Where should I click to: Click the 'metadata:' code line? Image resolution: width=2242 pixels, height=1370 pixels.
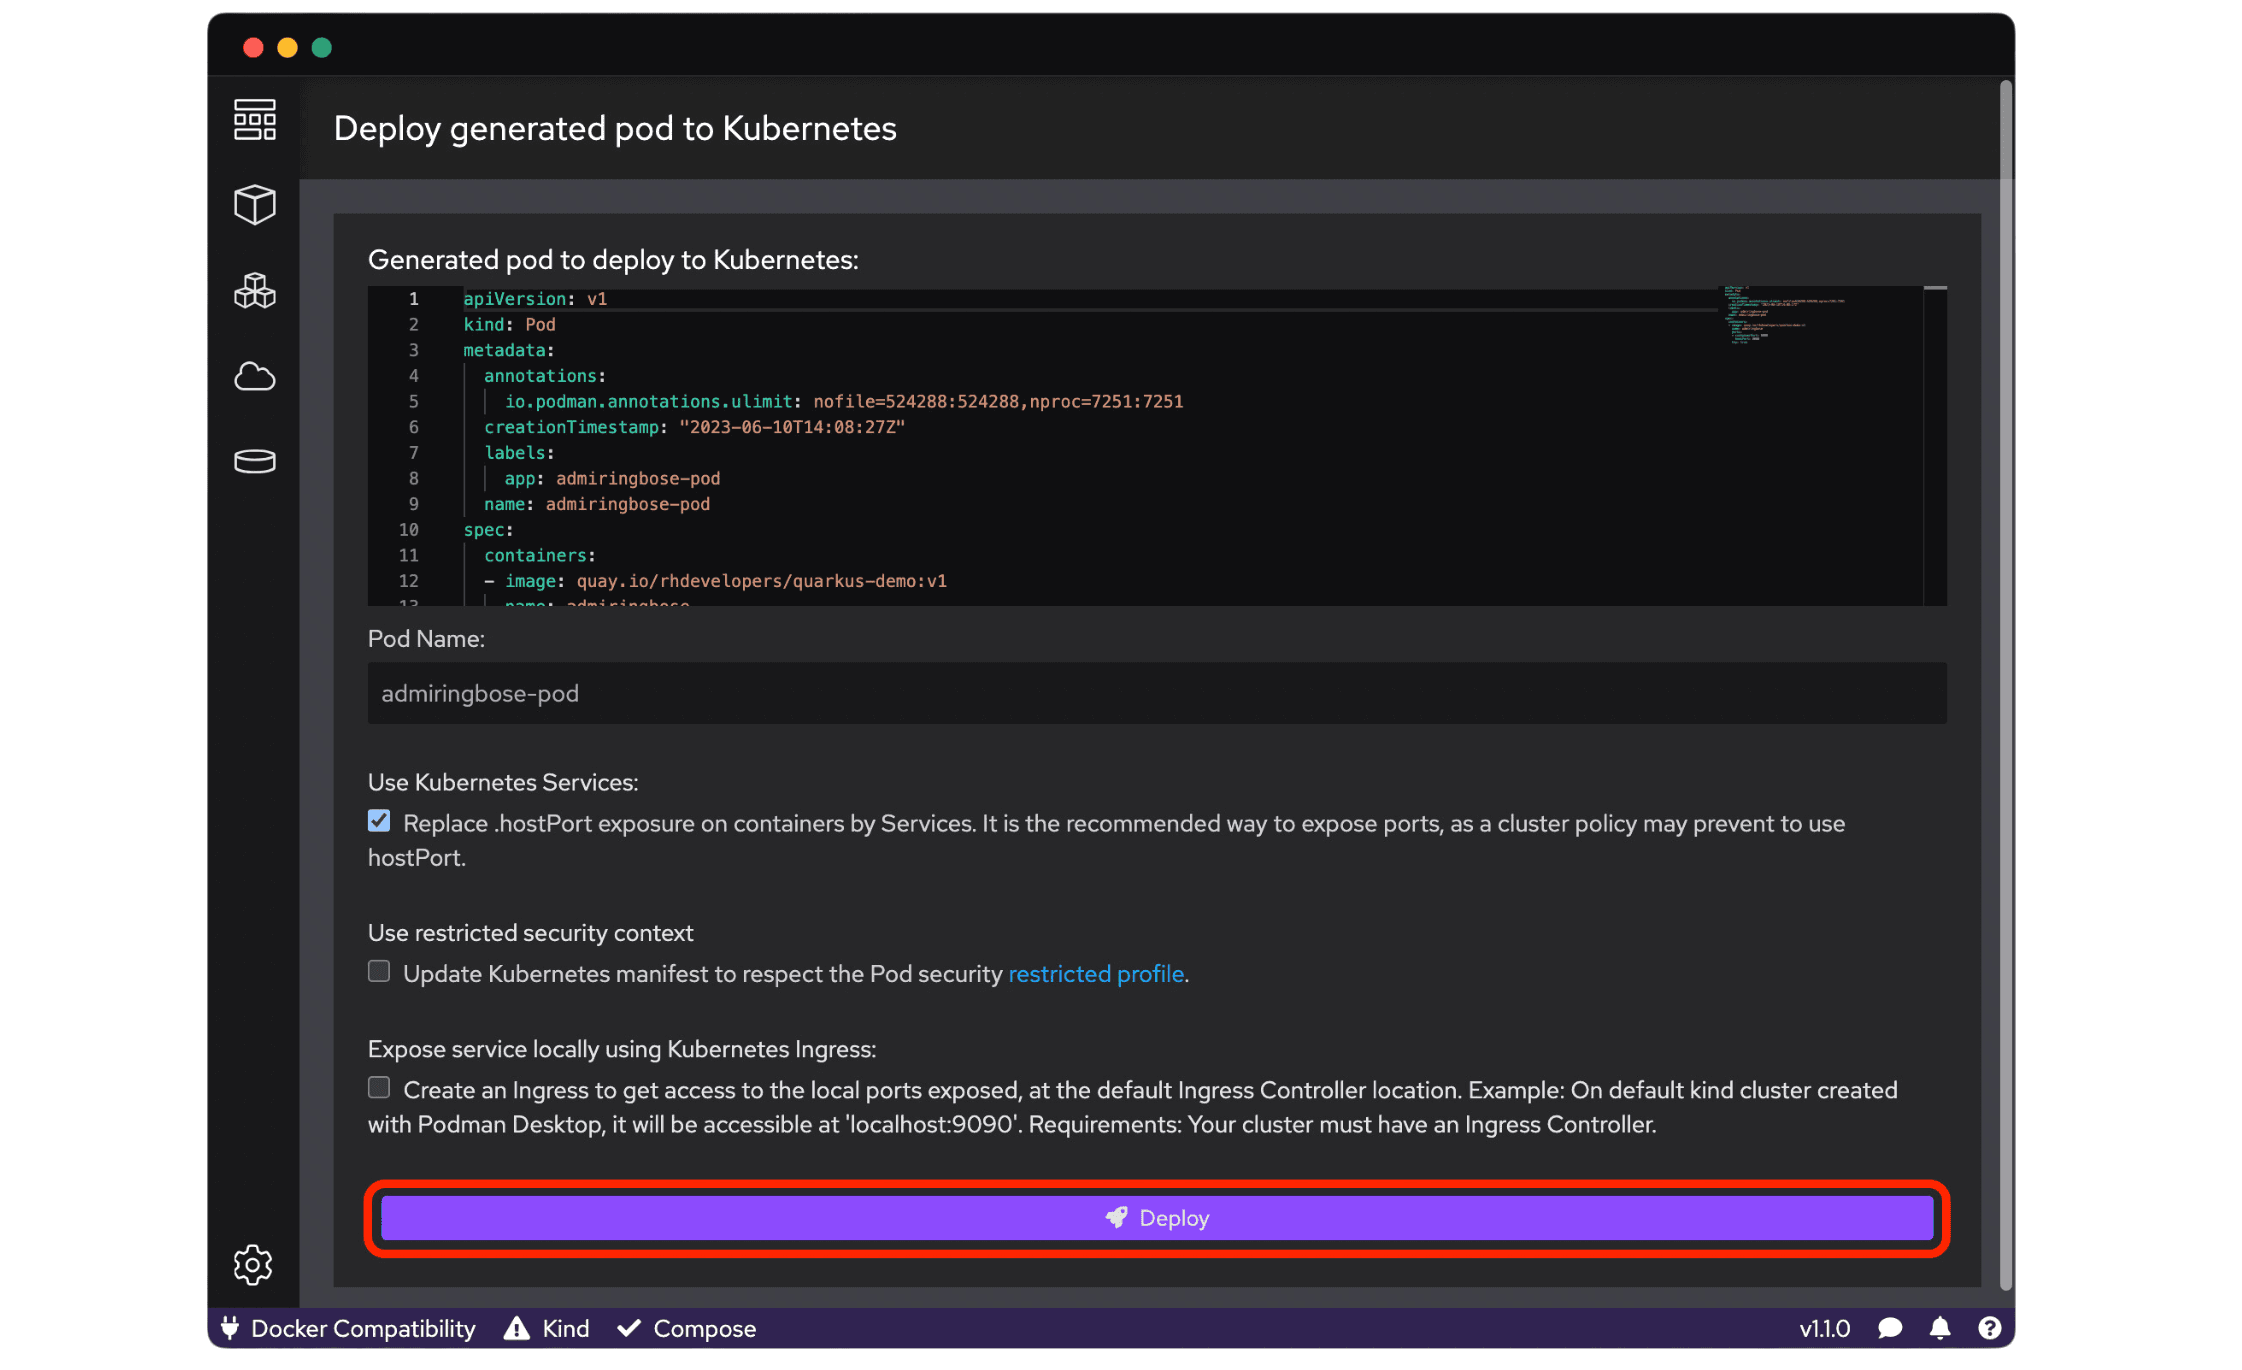pyautogui.click(x=508, y=350)
